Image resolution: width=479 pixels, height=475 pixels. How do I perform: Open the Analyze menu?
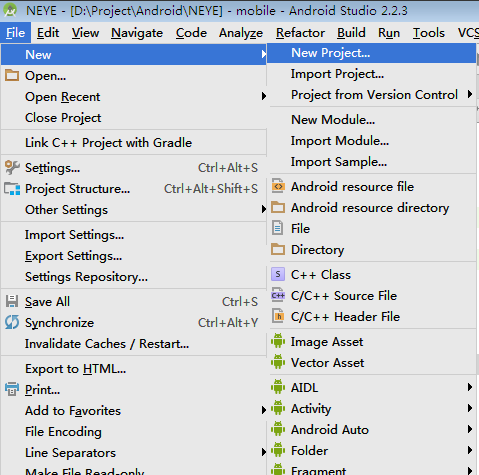pyautogui.click(x=241, y=33)
